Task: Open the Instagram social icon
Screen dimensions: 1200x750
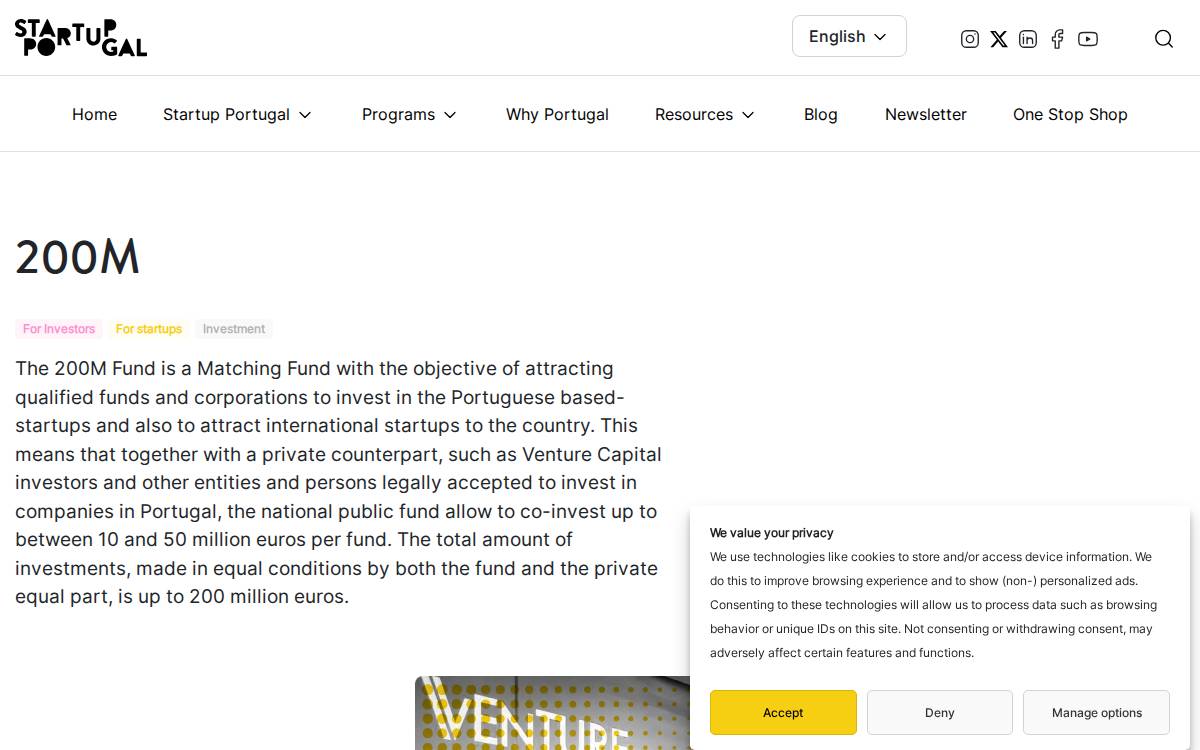Action: coord(969,39)
